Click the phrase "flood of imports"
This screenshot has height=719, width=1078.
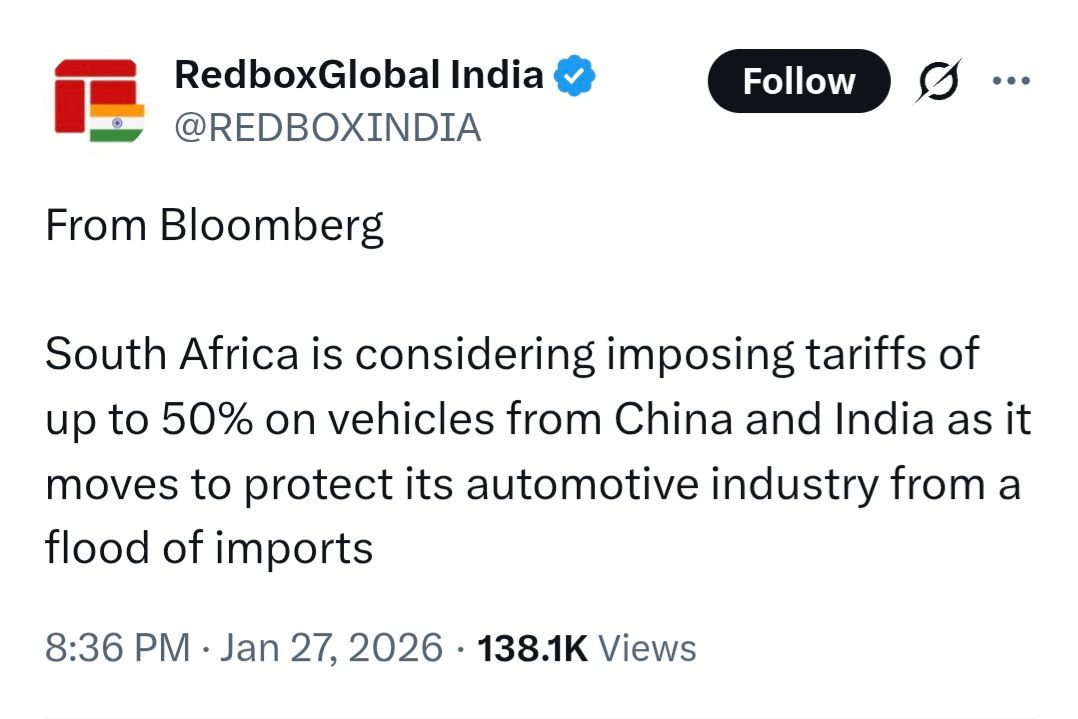point(208,548)
